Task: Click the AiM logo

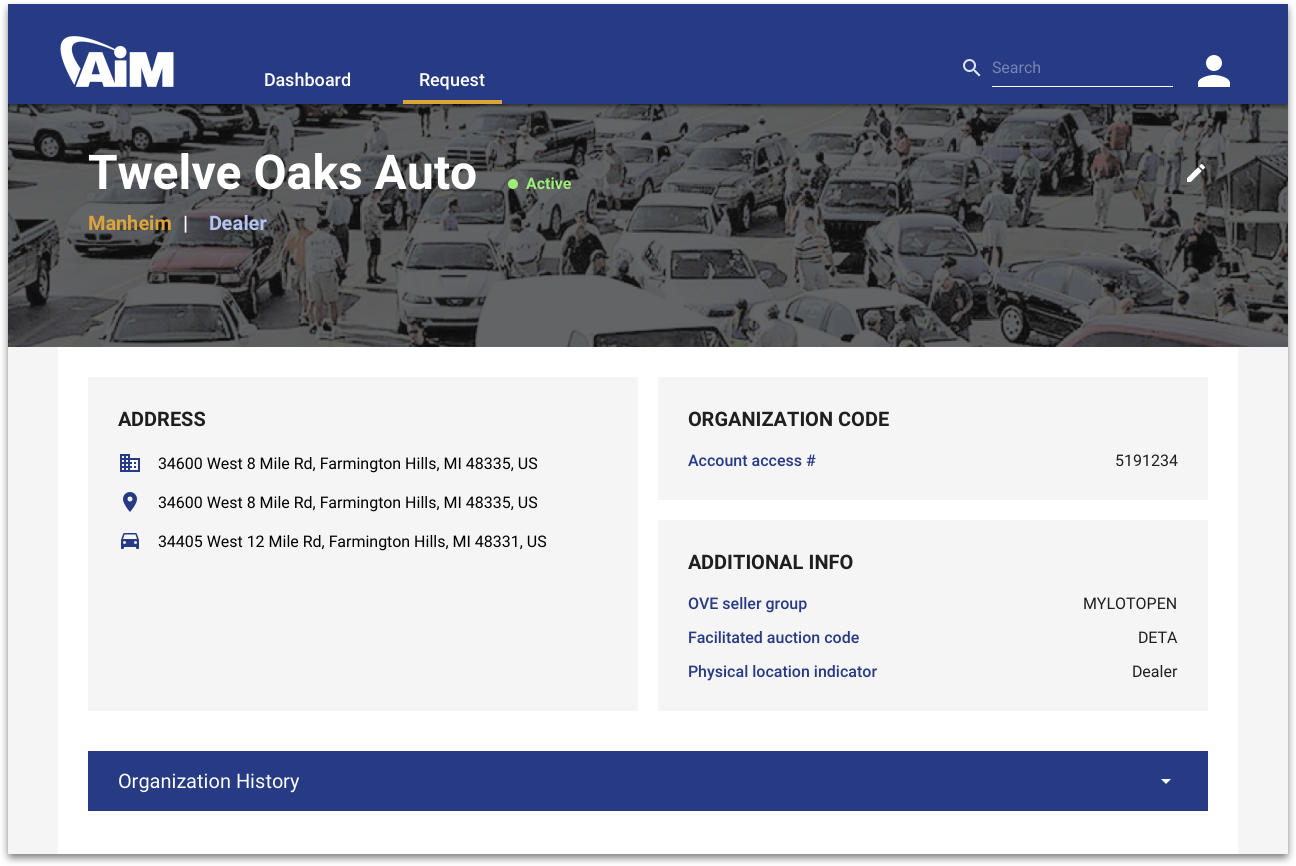Action: click(x=117, y=62)
